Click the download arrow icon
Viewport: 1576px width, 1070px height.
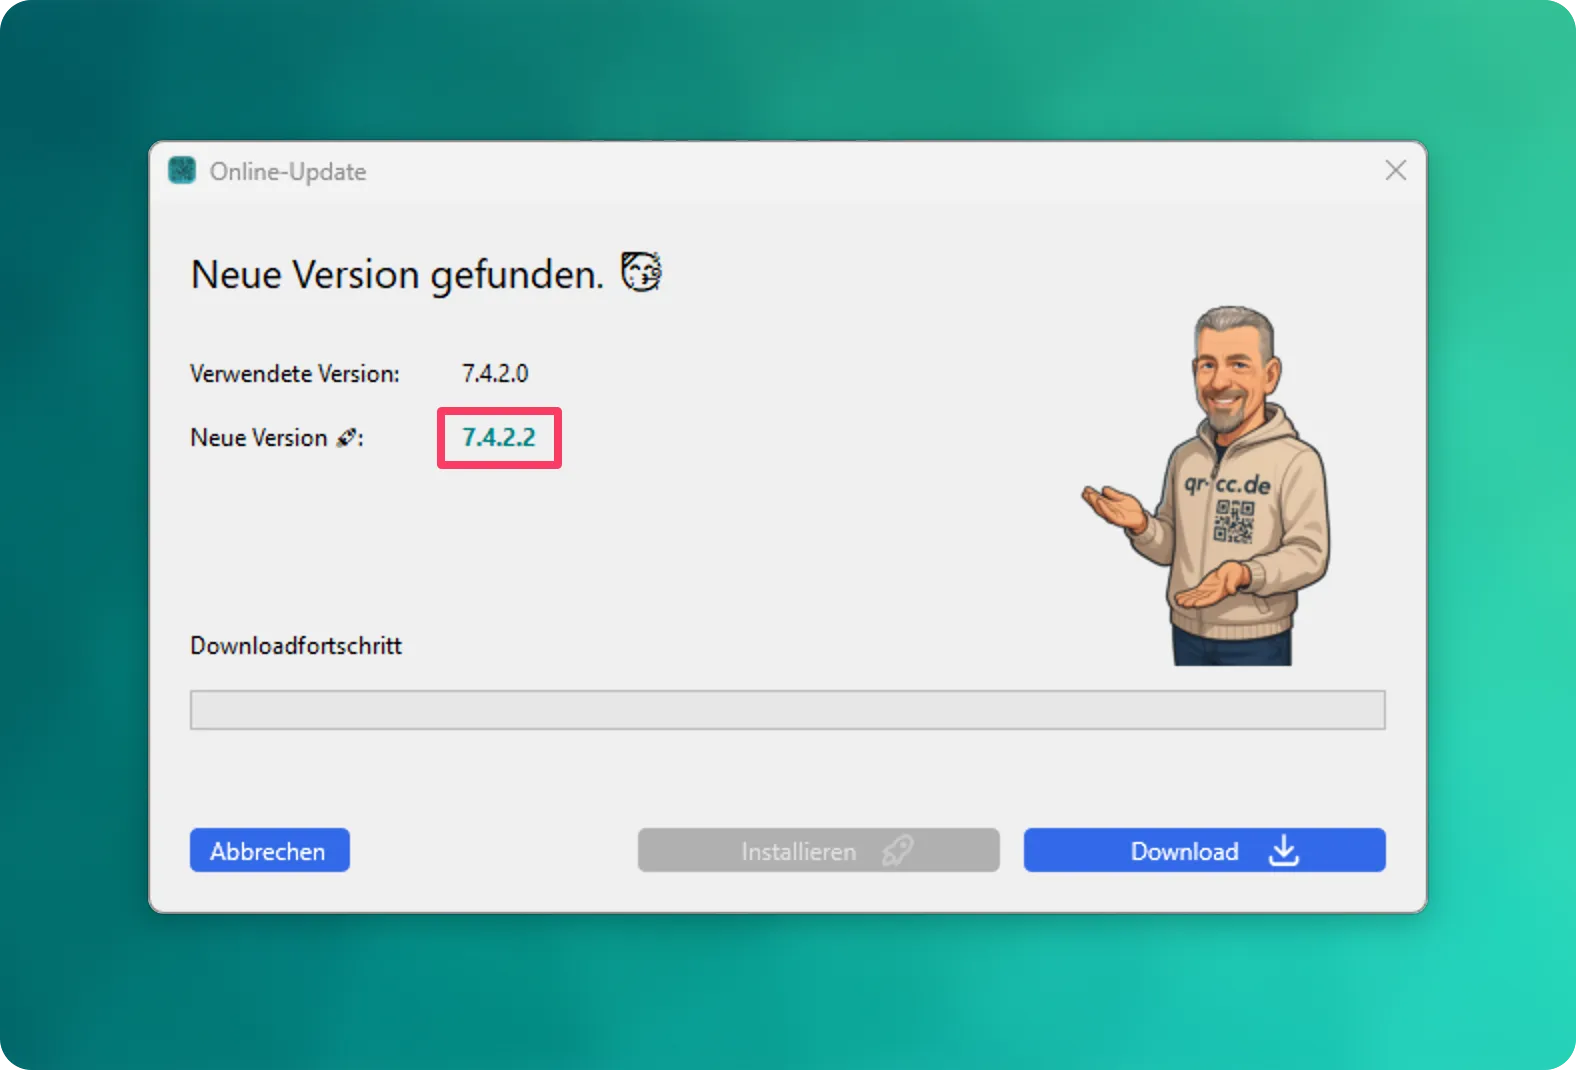pos(1283,851)
